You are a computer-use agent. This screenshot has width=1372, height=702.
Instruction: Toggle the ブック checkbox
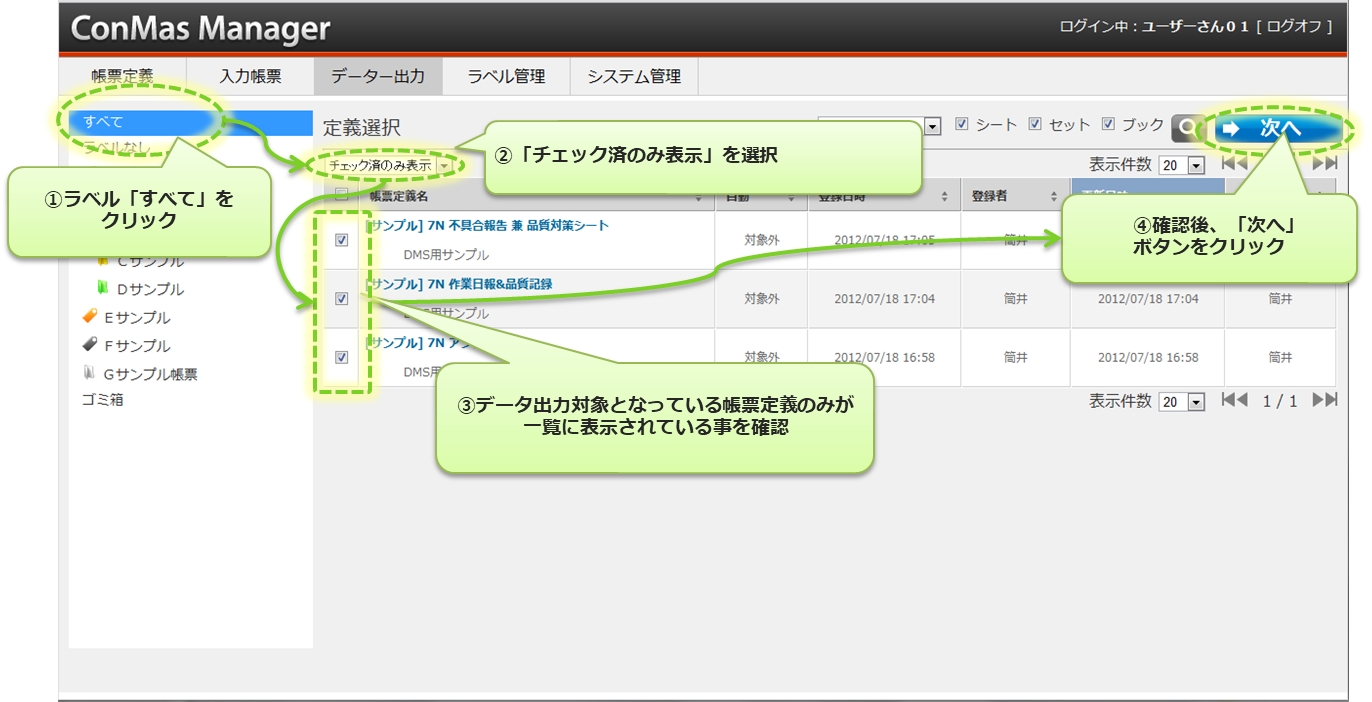click(1108, 125)
